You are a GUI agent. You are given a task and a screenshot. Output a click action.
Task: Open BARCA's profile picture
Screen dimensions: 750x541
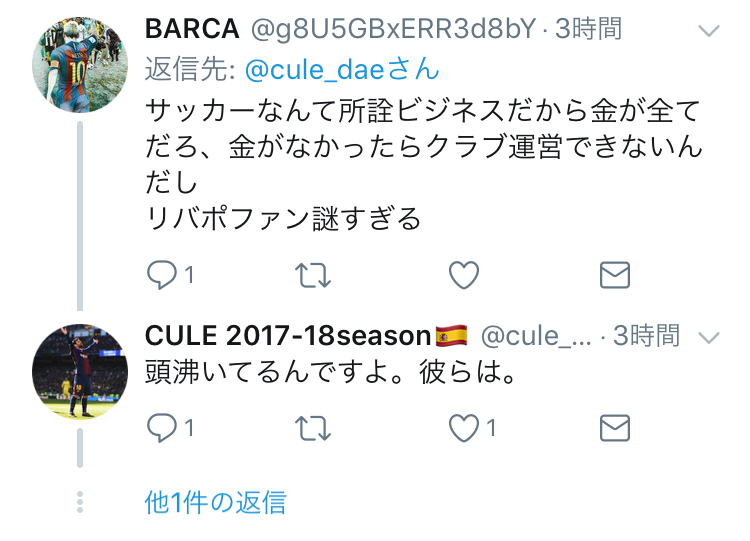coord(80,65)
